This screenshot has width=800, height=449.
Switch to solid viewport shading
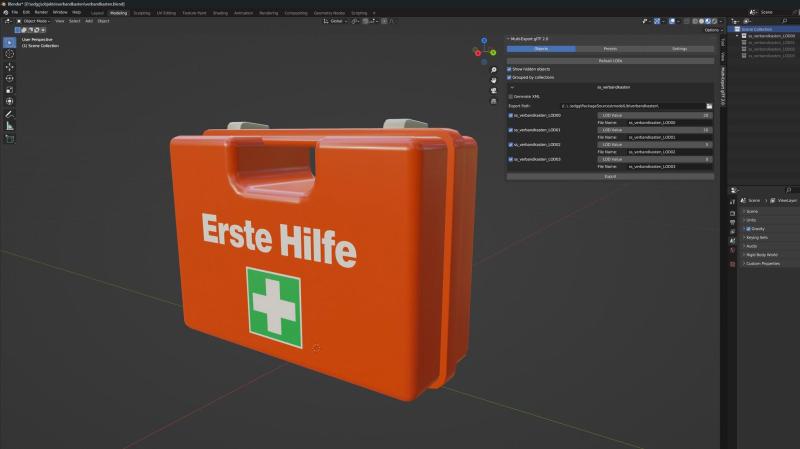[x=701, y=21]
